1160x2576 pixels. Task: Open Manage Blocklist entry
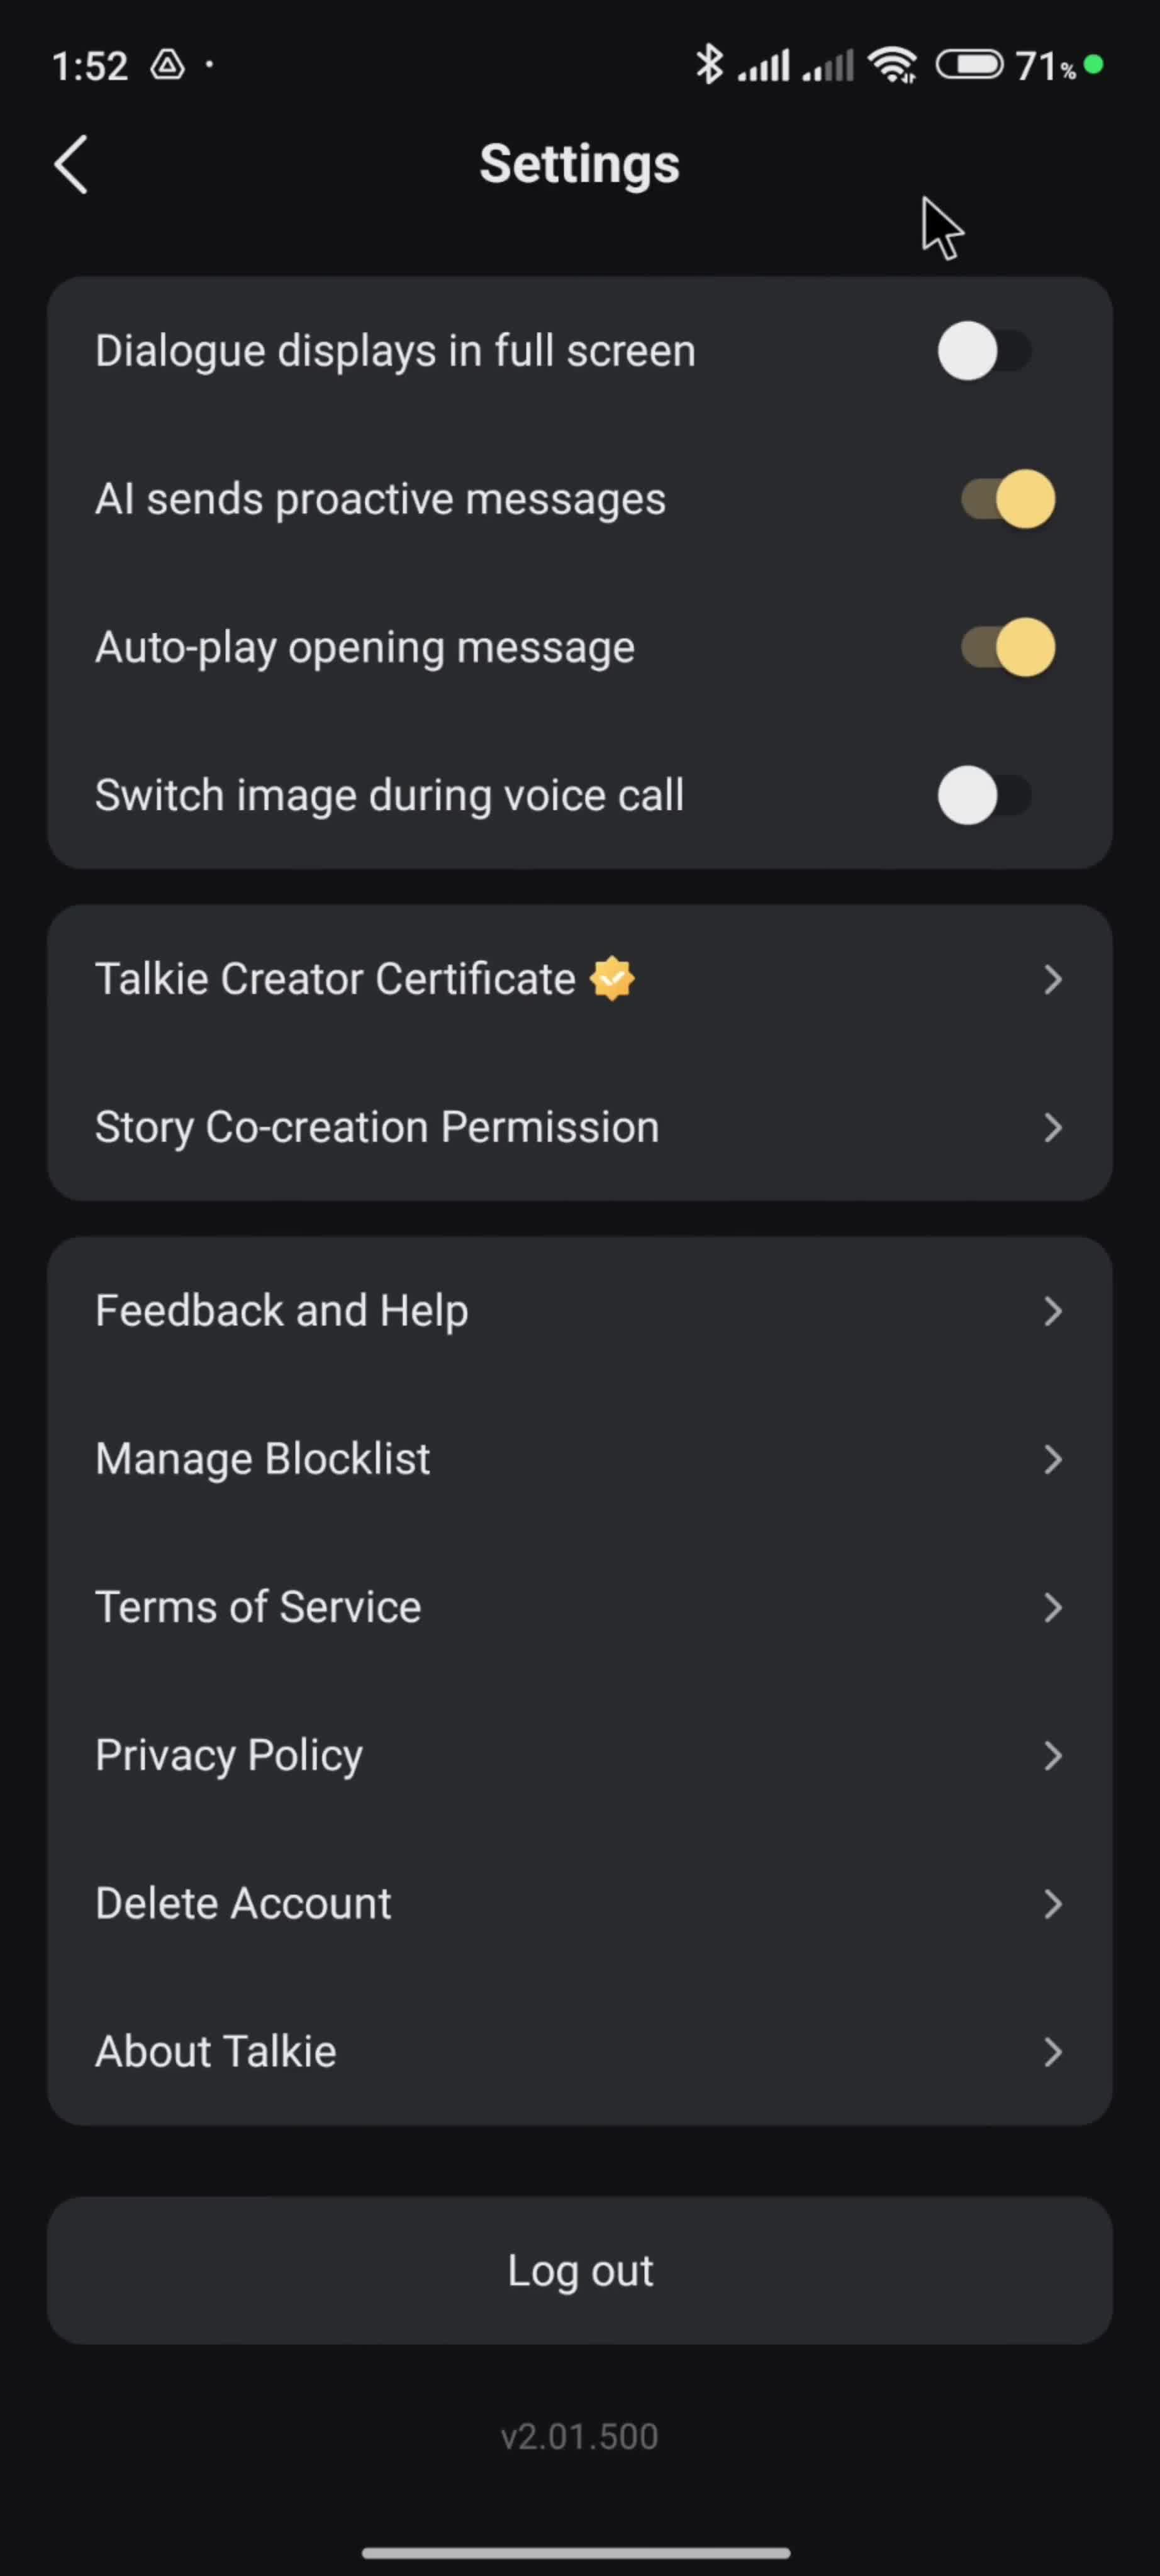[580, 1459]
